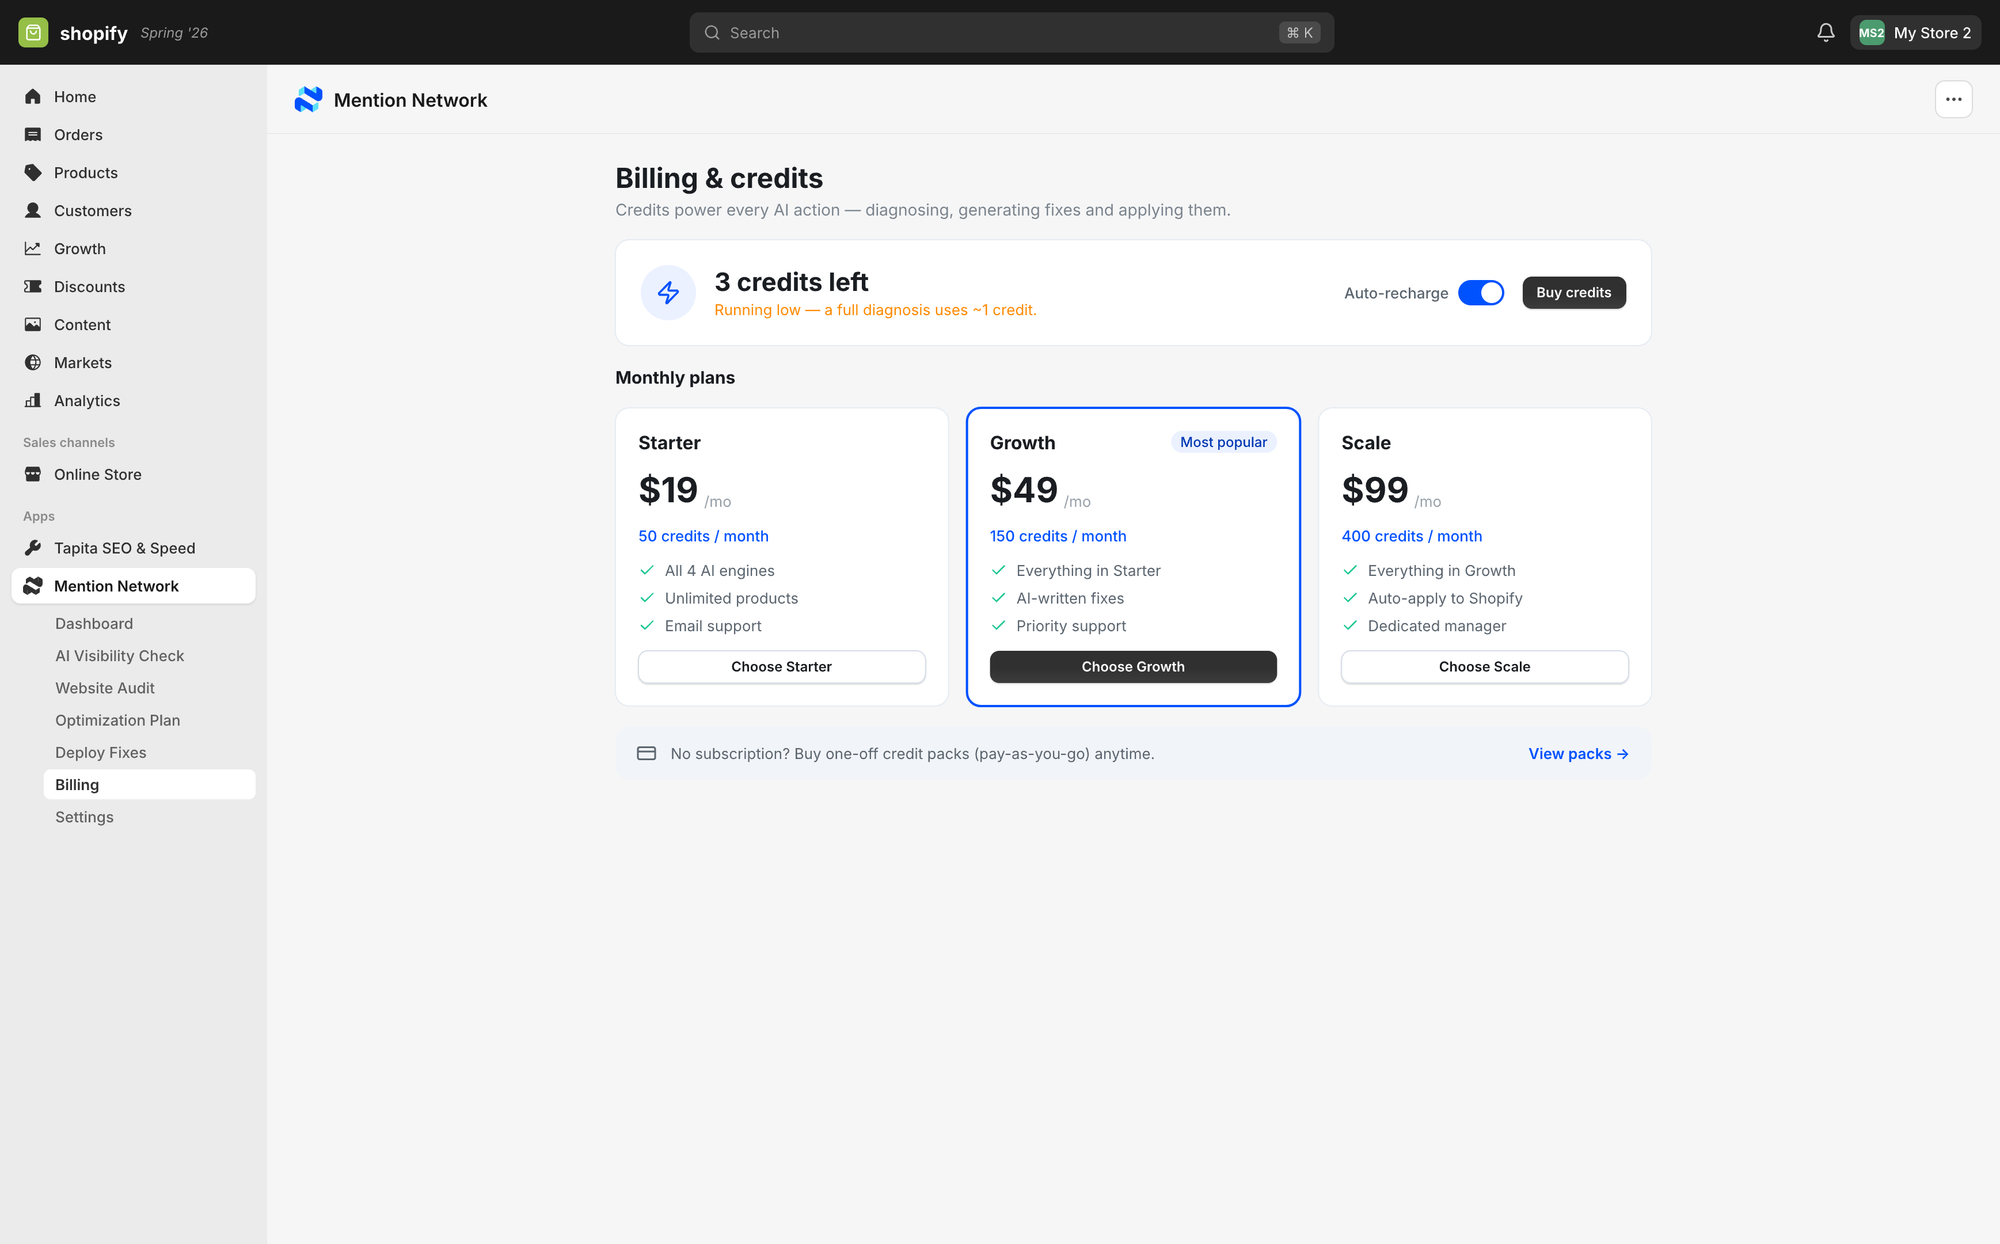
Task: Click the Online Store storefront icon
Action: 33,475
